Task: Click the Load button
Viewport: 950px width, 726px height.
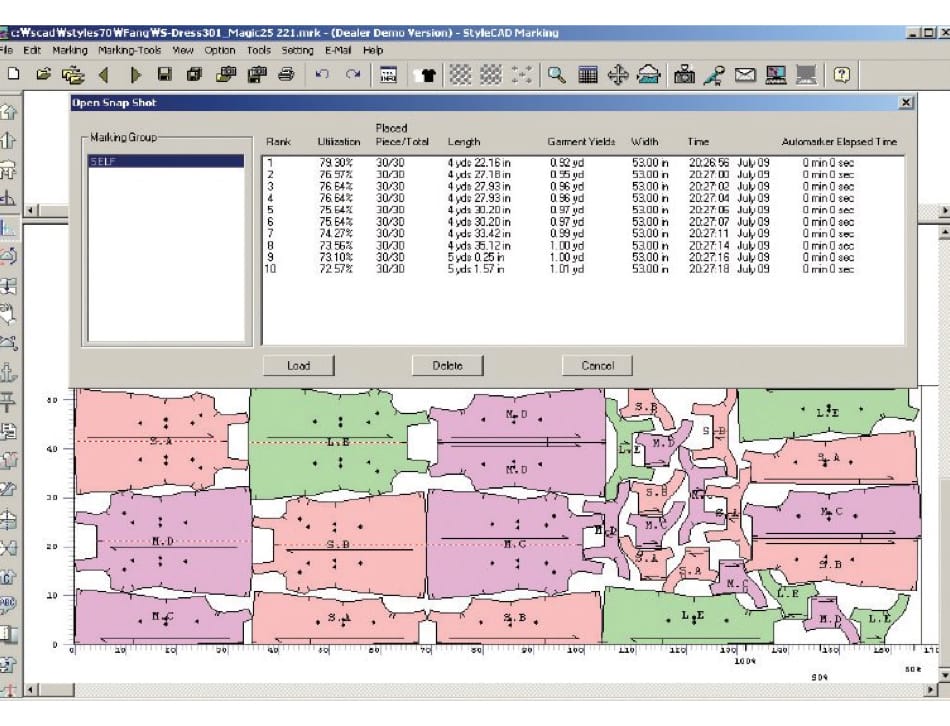Action: click(298, 365)
